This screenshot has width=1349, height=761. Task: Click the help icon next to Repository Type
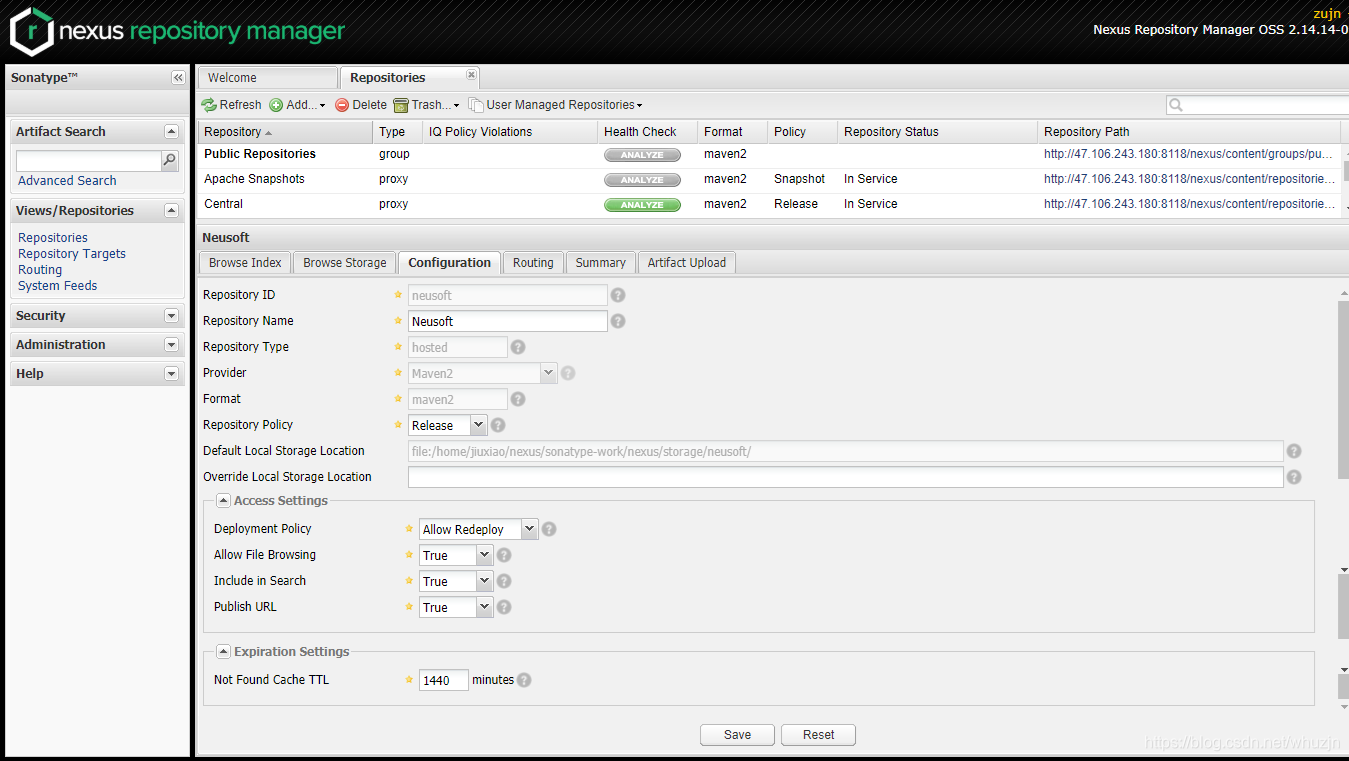(518, 347)
